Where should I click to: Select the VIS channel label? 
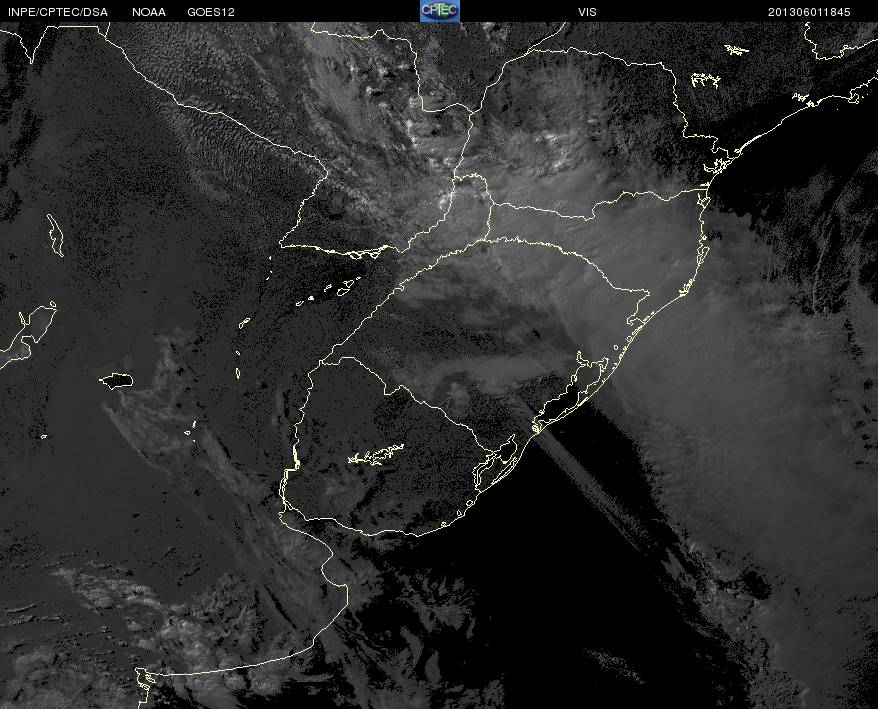tap(587, 12)
